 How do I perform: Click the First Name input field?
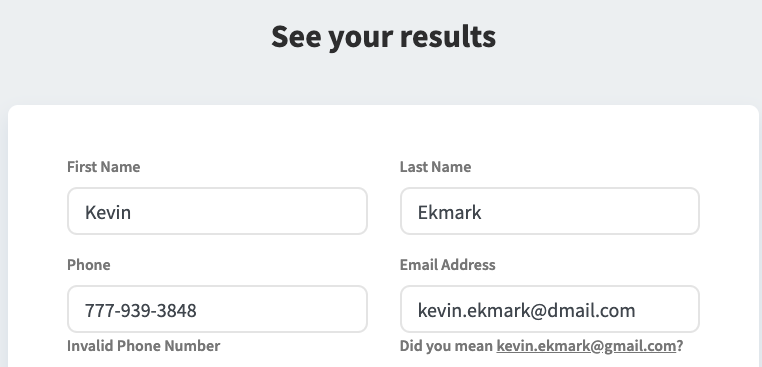coord(217,211)
